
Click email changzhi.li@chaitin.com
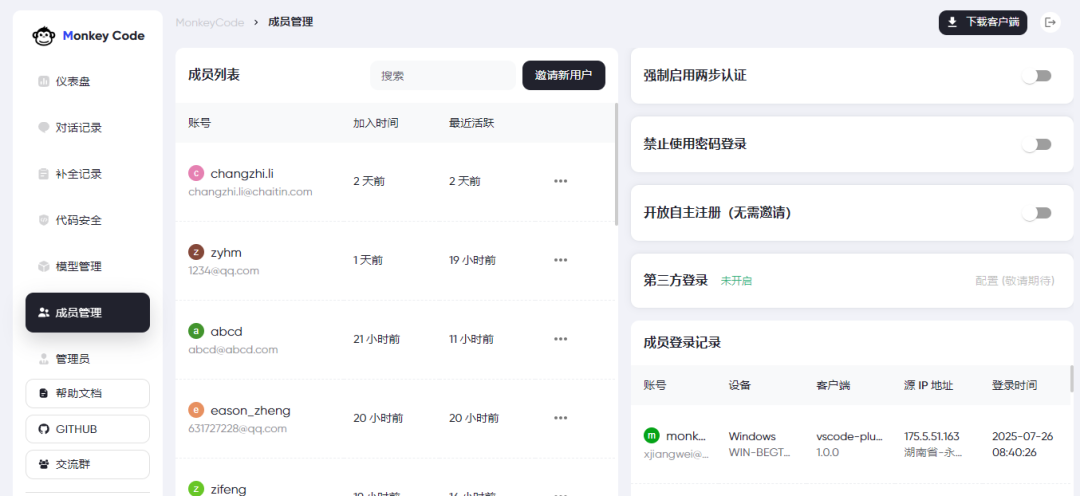(x=250, y=192)
